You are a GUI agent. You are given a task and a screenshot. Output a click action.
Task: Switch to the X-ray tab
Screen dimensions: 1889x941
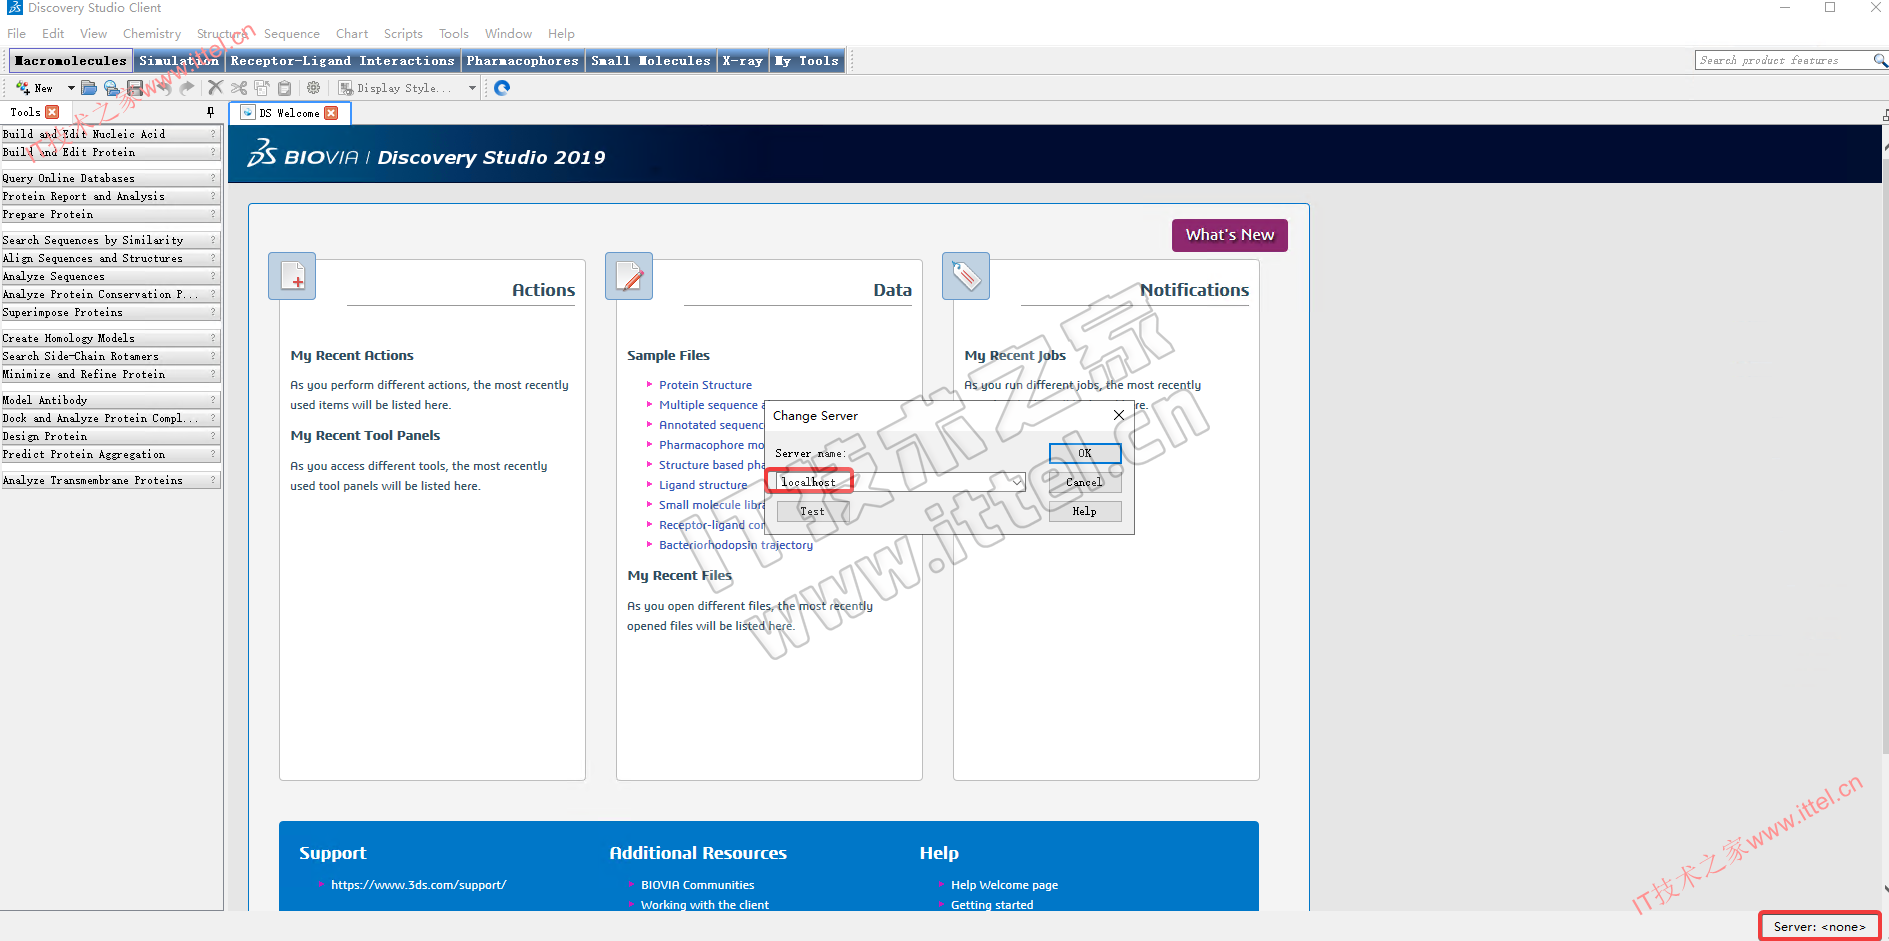tap(743, 61)
